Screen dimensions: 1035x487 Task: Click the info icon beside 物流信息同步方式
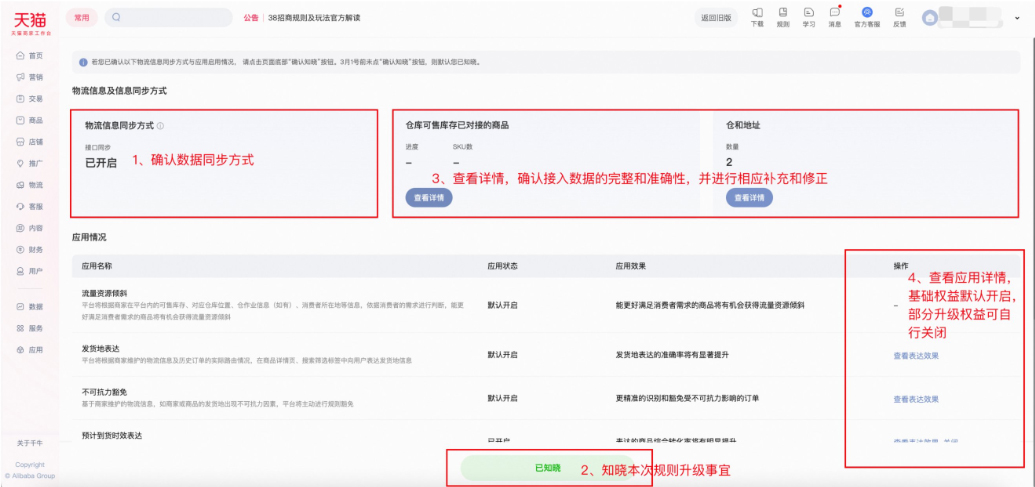(160, 125)
